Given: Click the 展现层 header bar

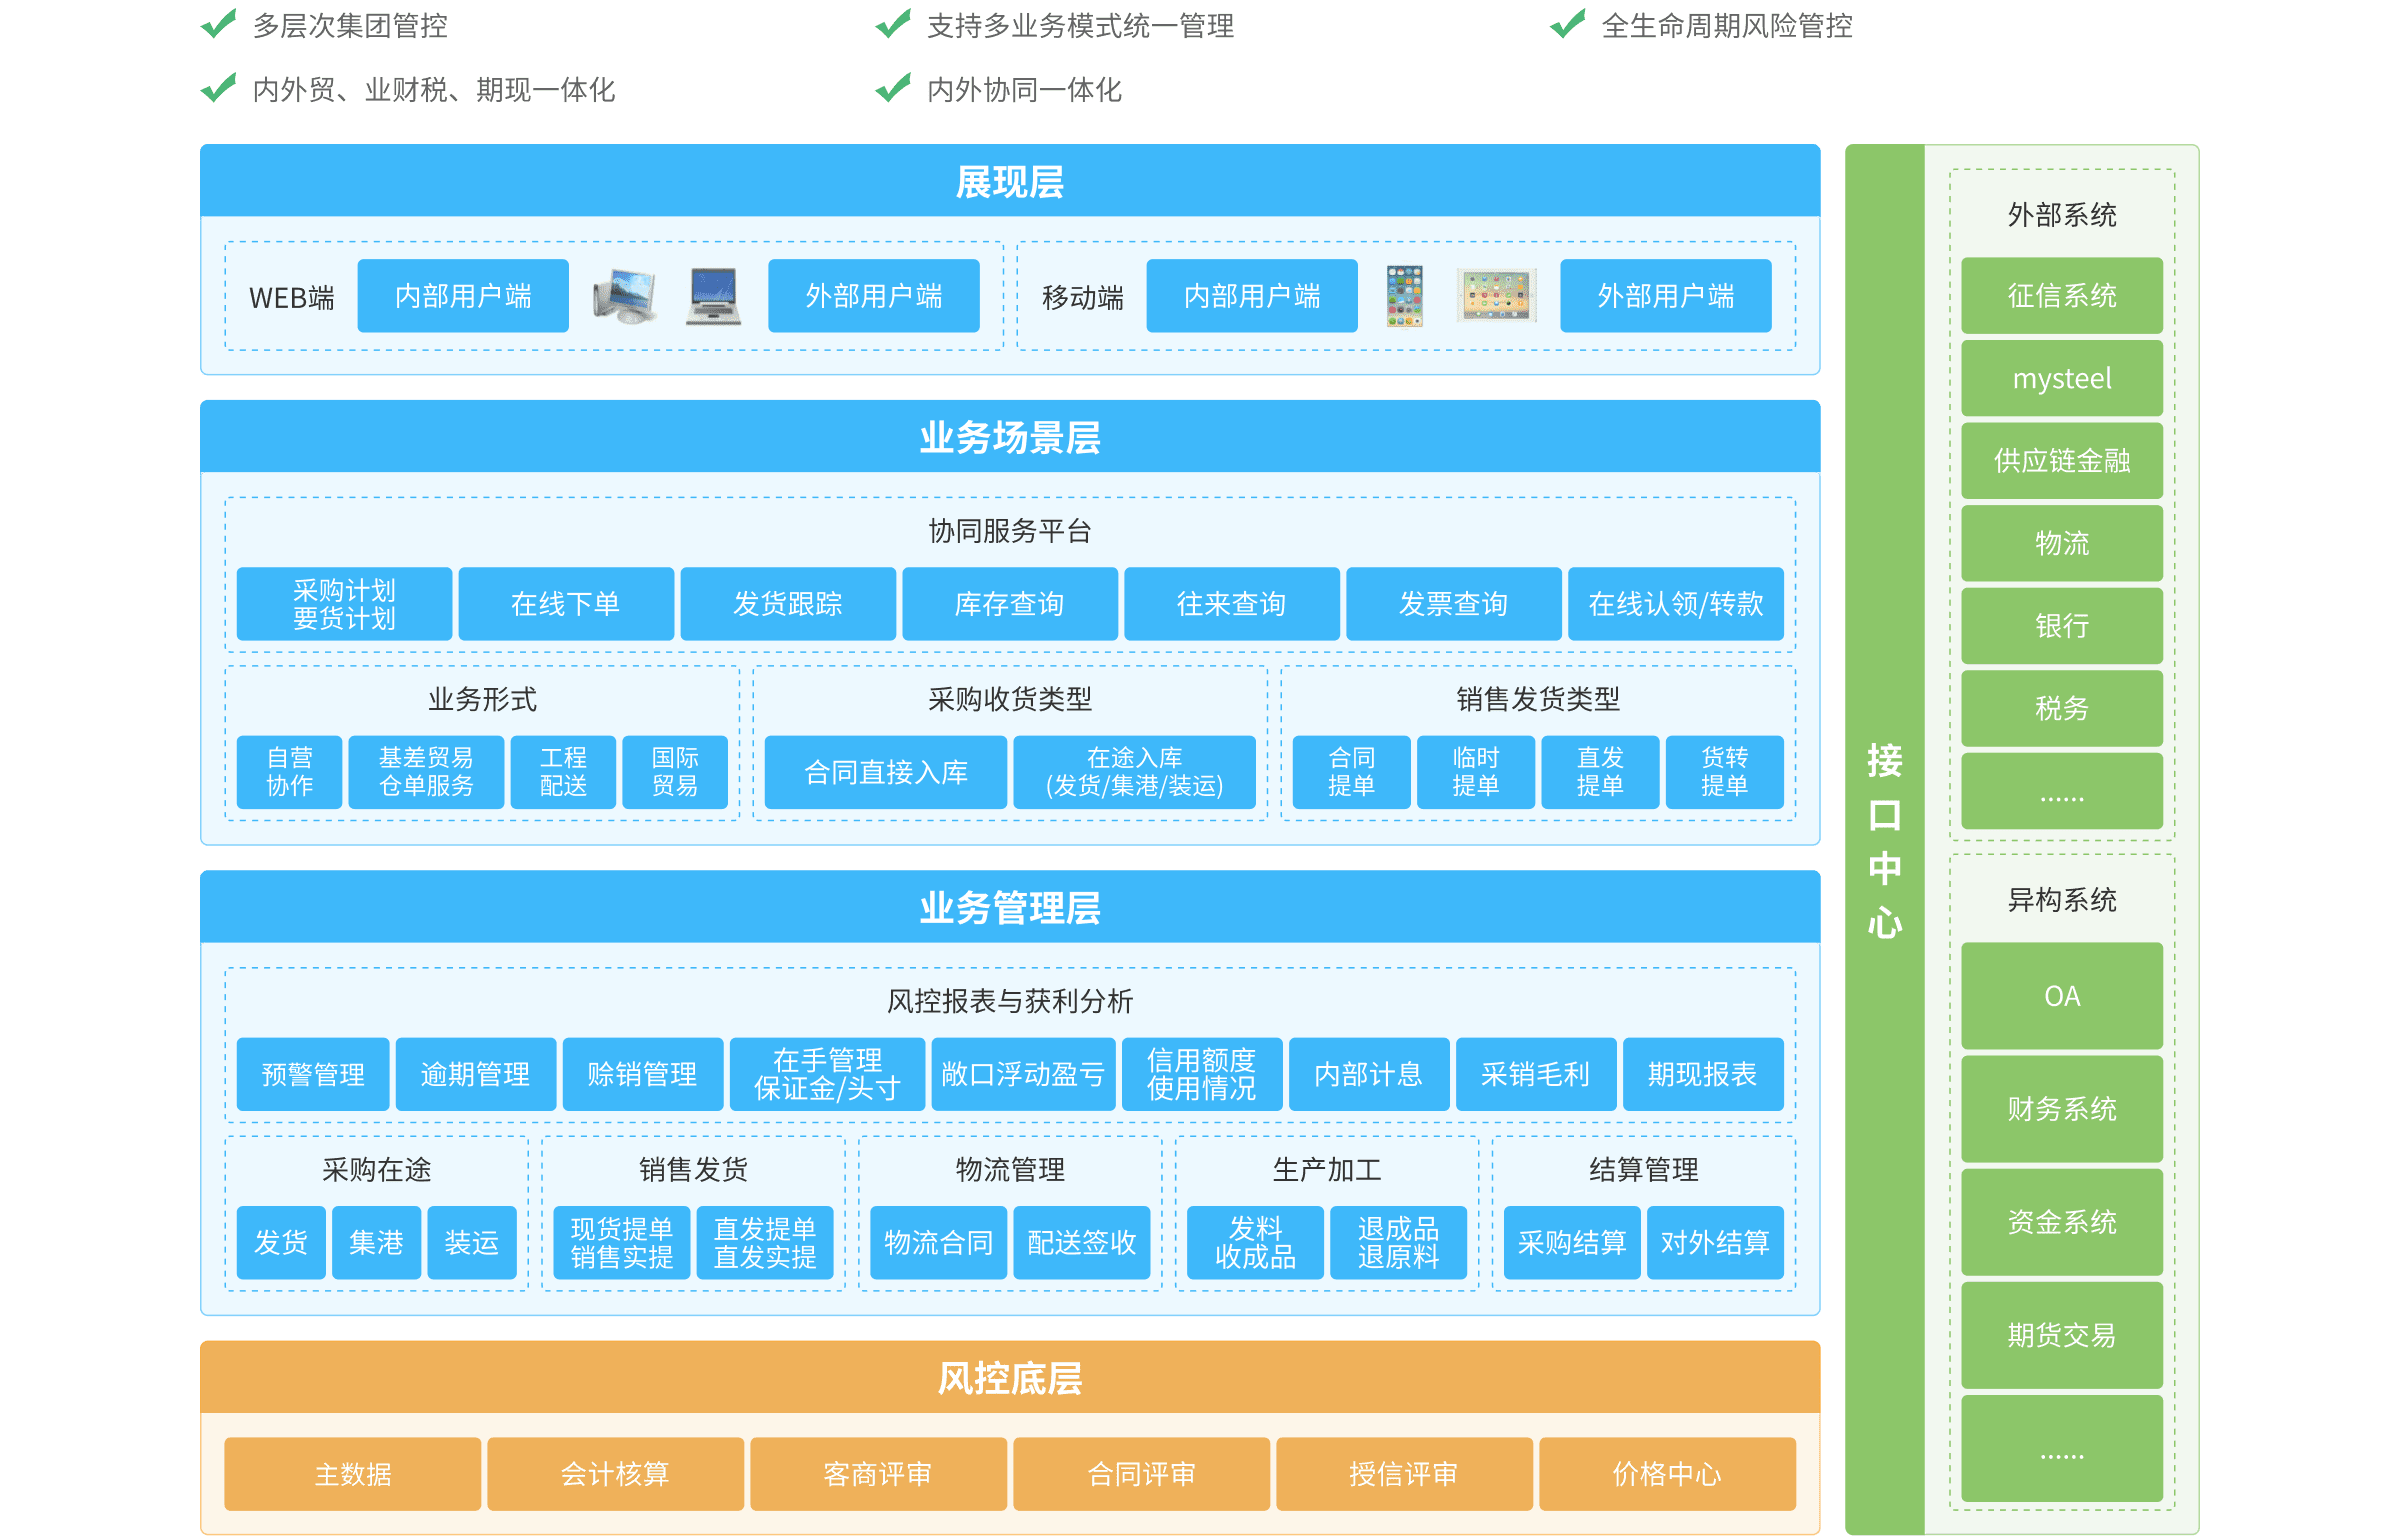Looking at the screenshot, I should point(1010,182).
